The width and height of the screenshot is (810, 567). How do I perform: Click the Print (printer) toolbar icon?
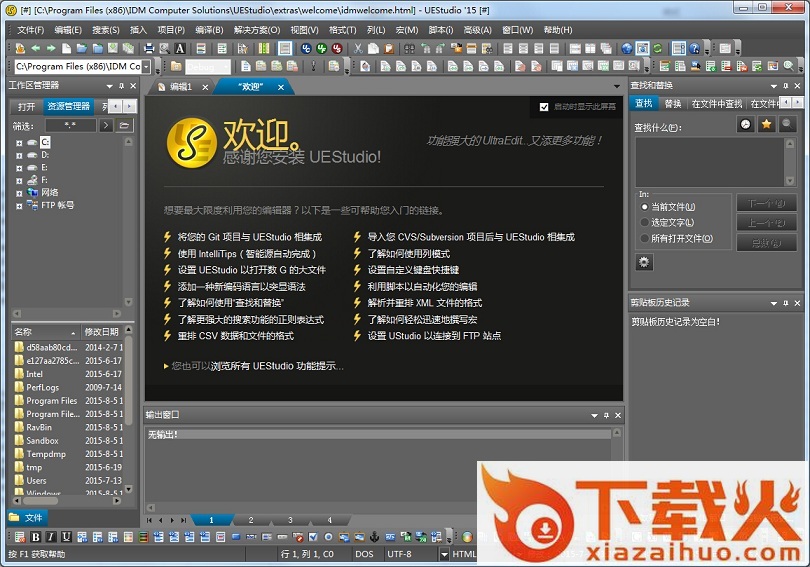coord(149,49)
